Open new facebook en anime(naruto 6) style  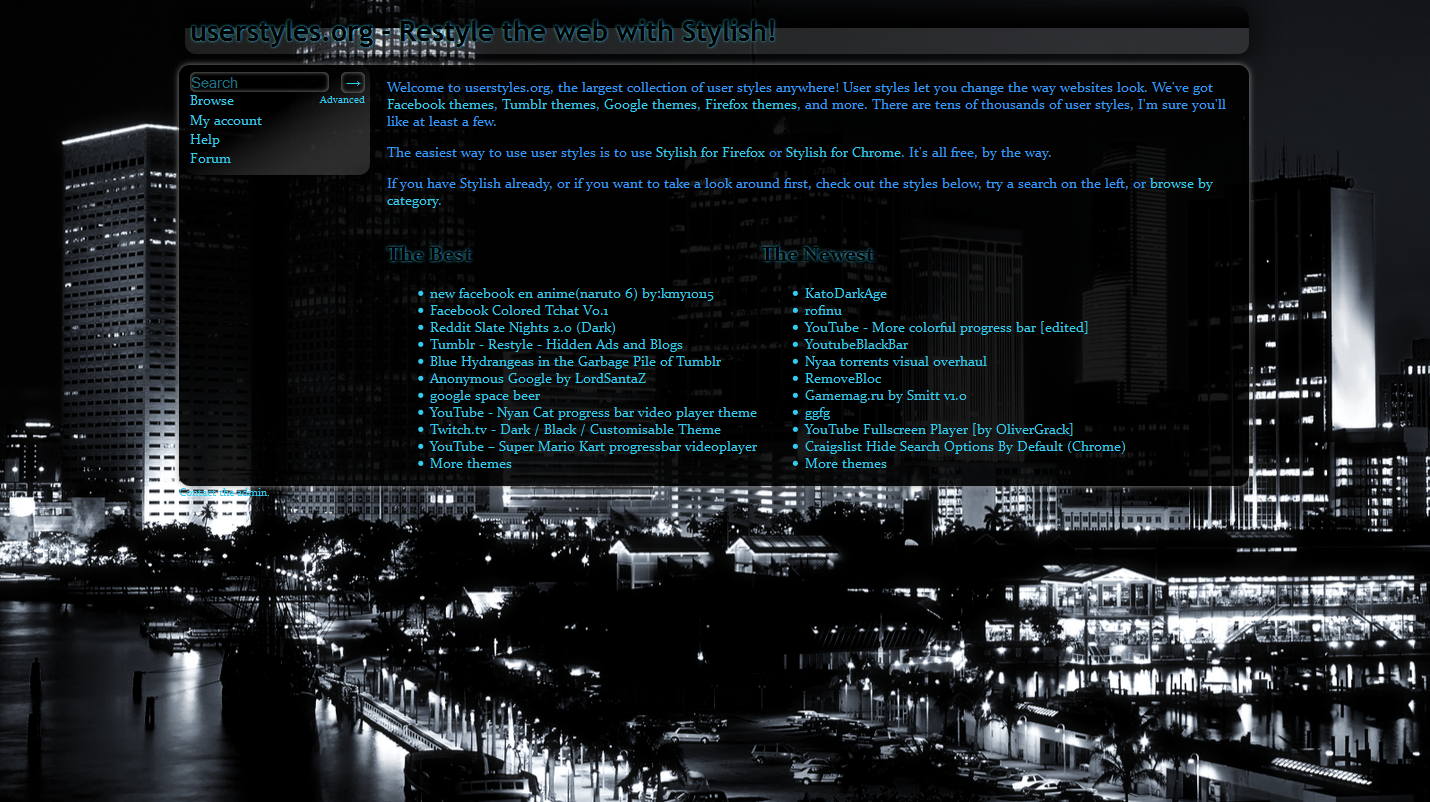tap(572, 294)
